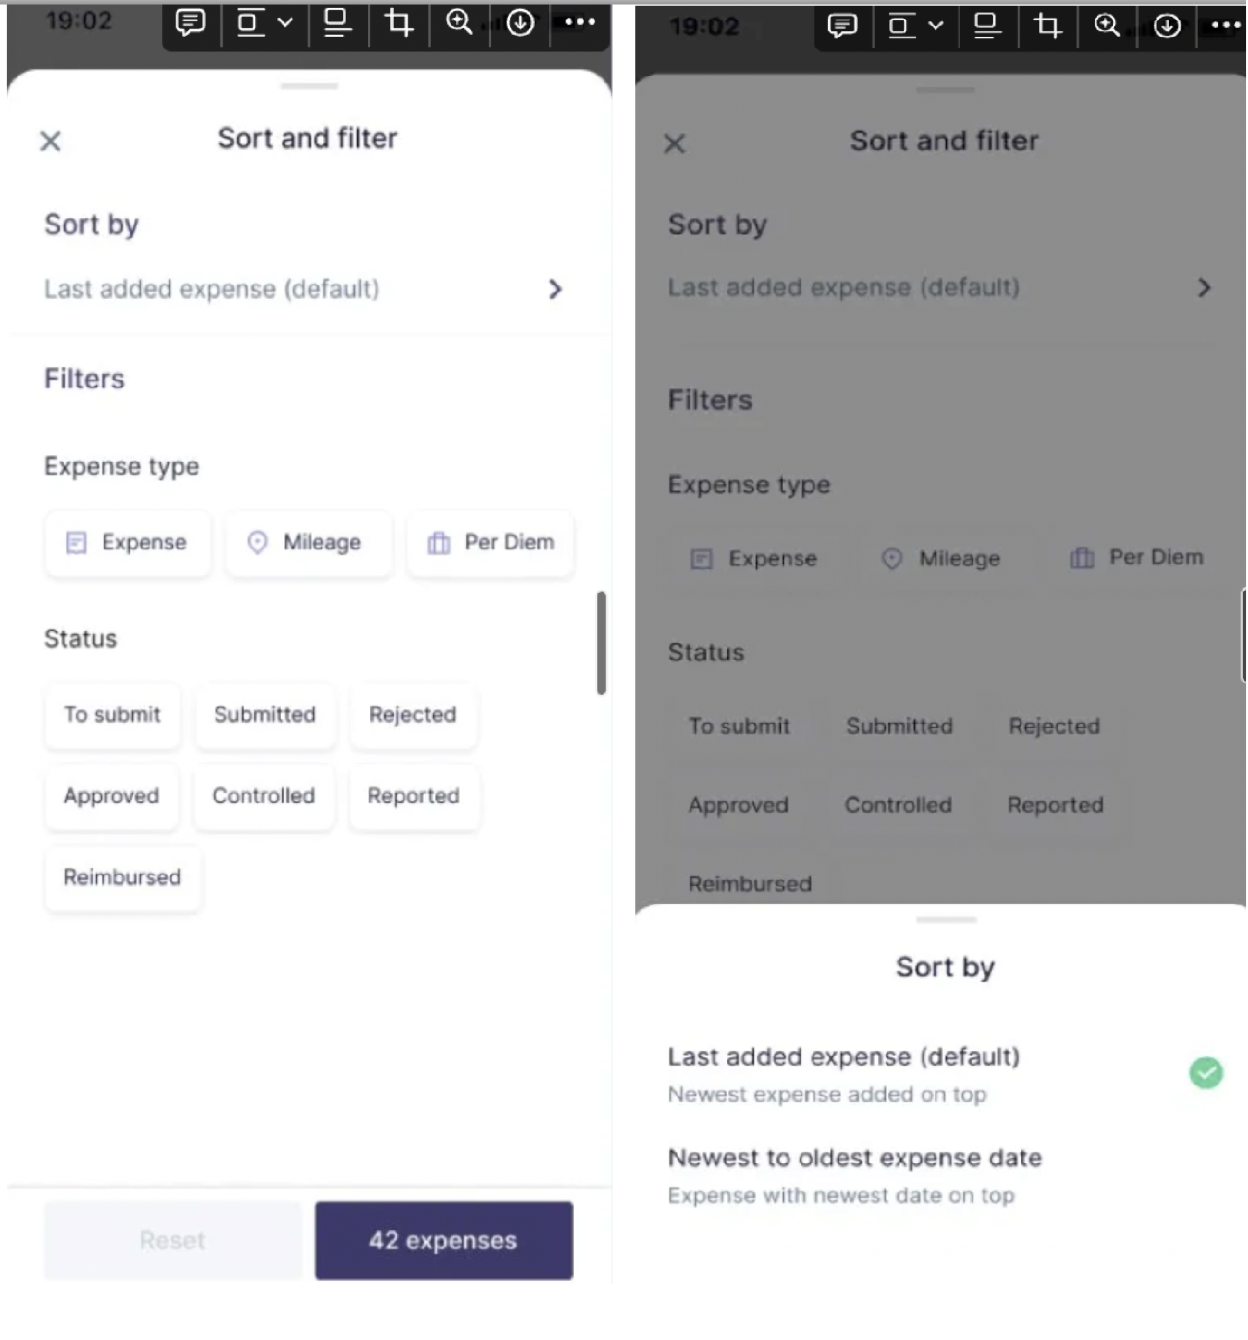The width and height of the screenshot is (1248, 1340).
Task: Click the vertical scrollbar beside Status filters
Action: point(601,642)
